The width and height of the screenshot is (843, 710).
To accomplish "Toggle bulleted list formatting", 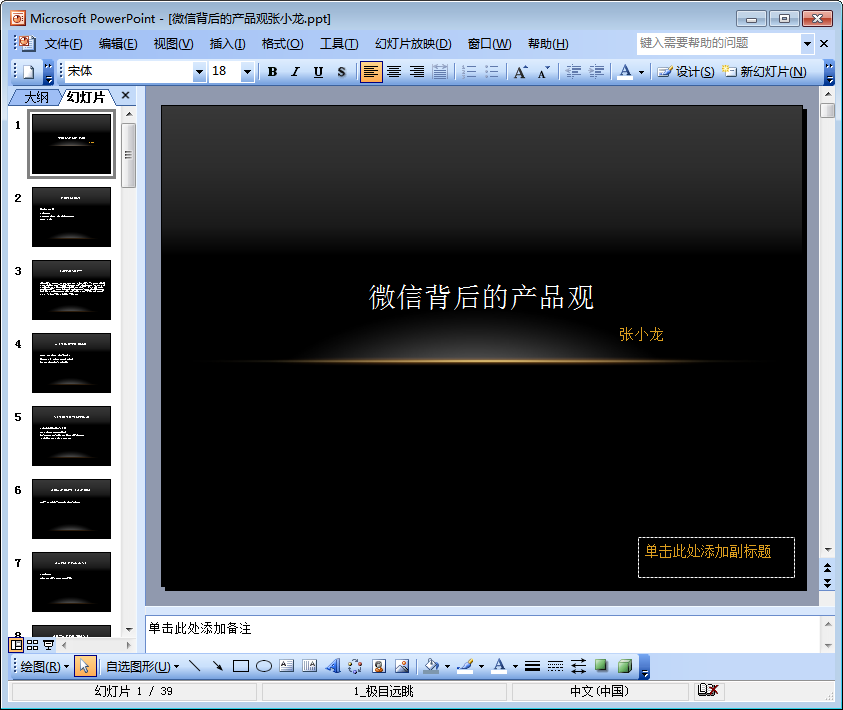I will point(491,71).
